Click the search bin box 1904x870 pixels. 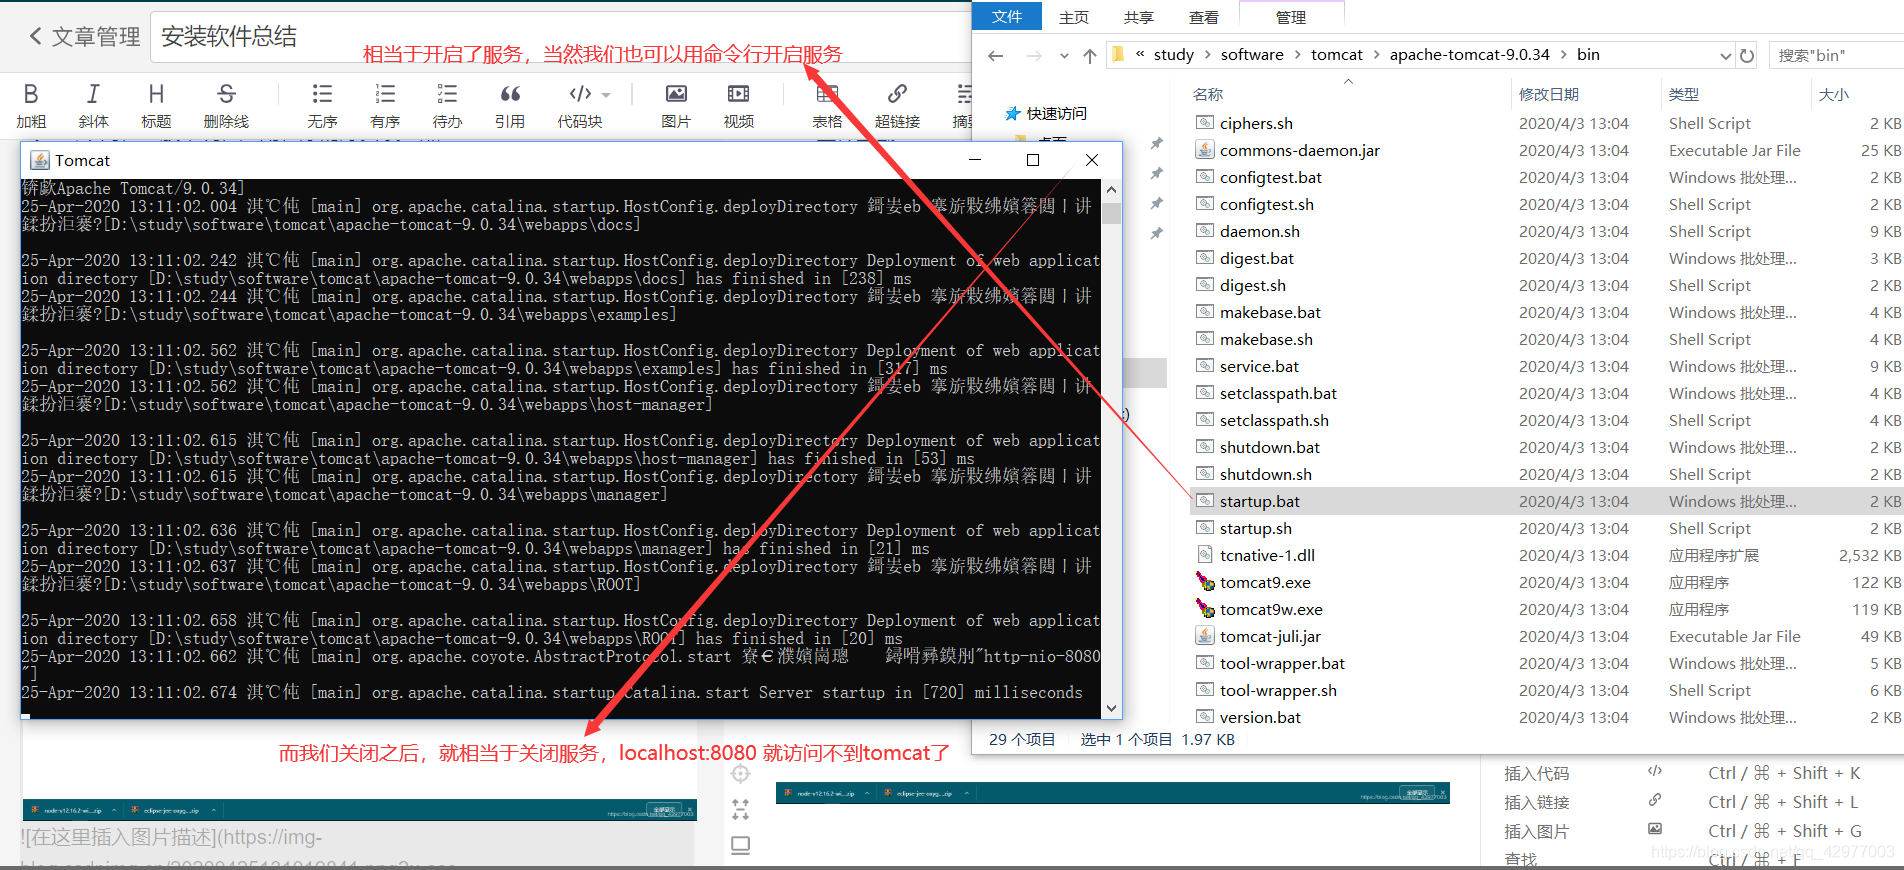tap(1836, 55)
